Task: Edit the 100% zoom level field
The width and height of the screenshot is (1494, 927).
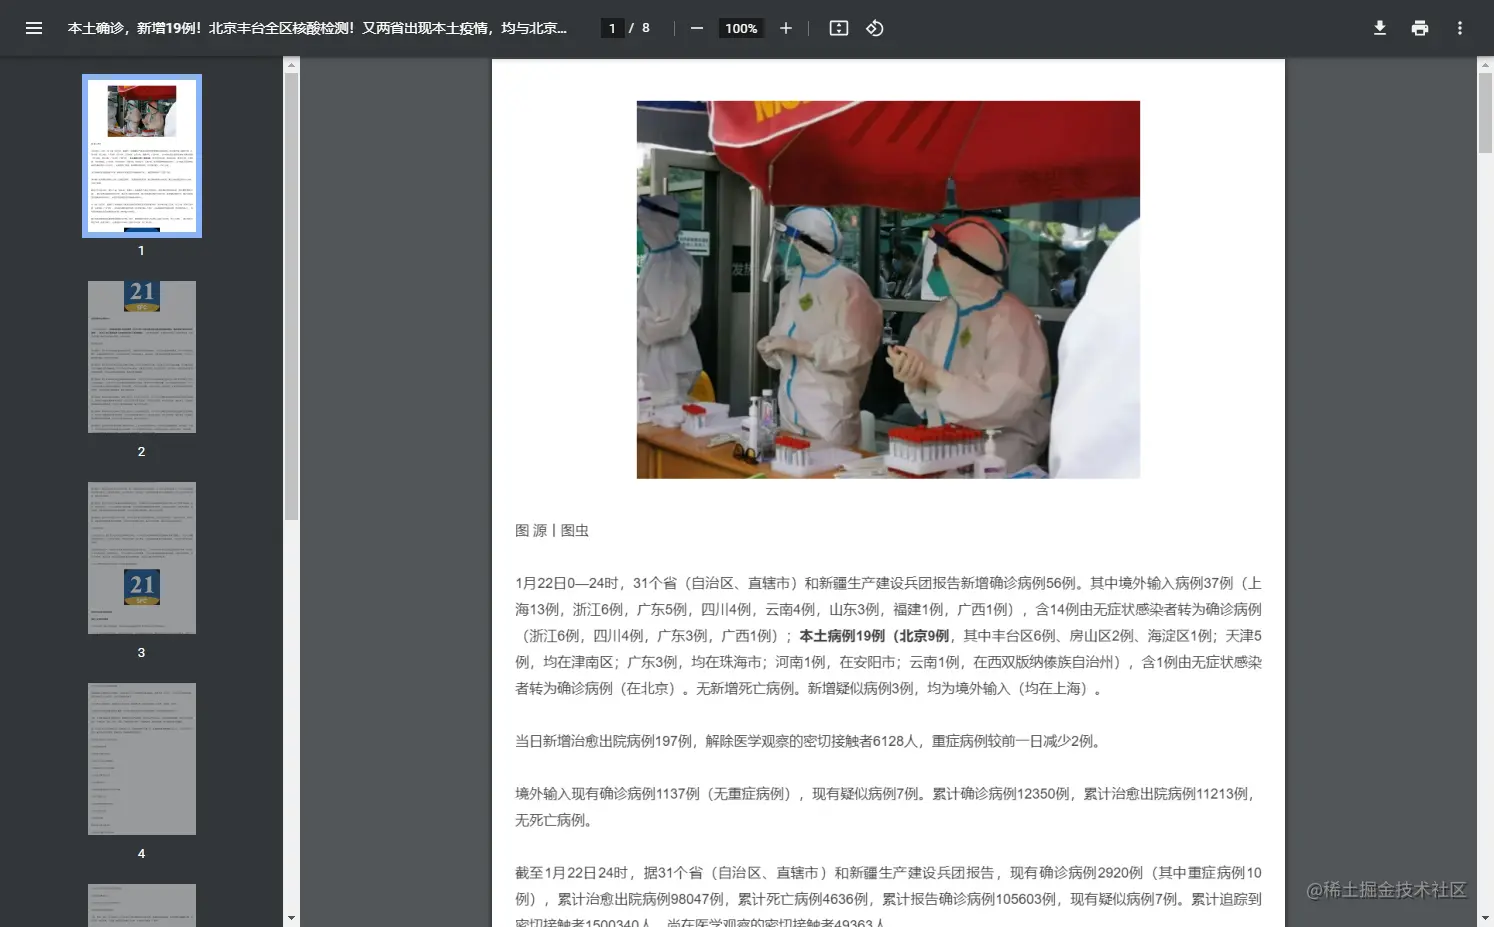Action: coord(741,28)
